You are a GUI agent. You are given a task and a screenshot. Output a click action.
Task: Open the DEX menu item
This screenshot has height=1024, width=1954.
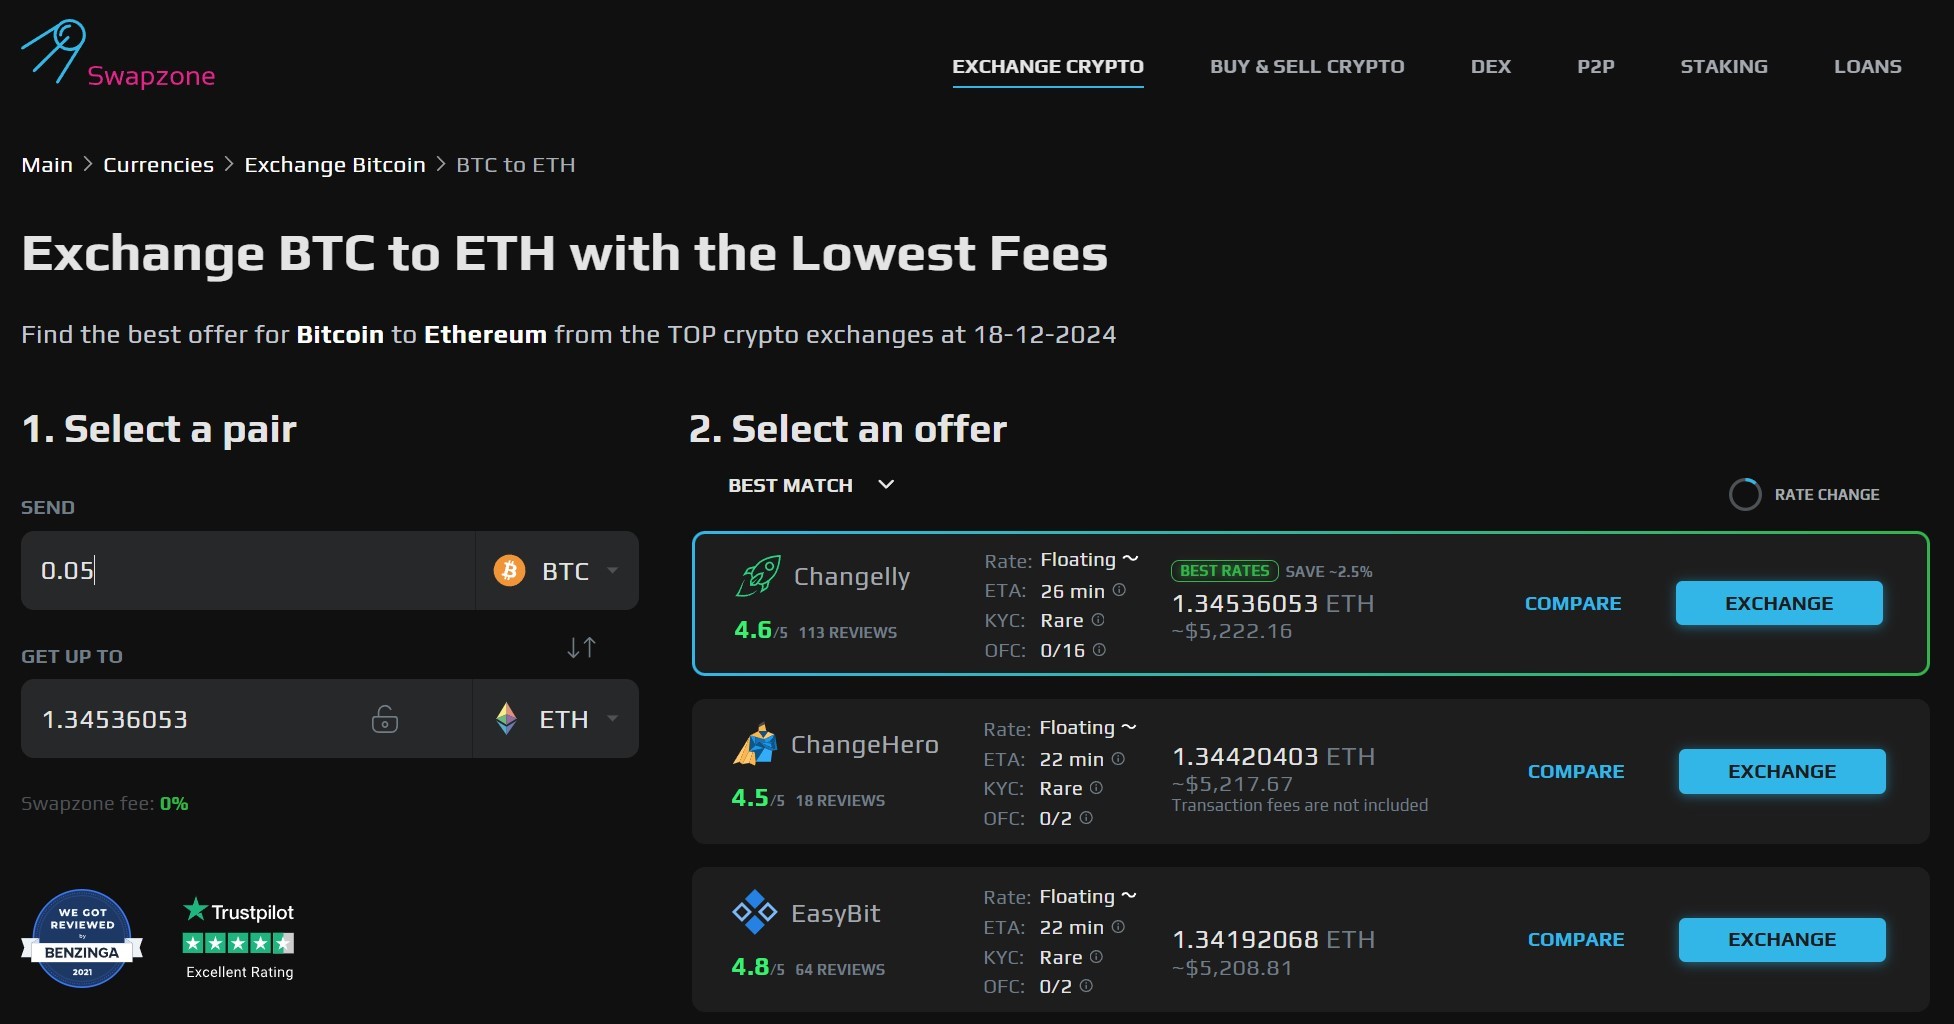pyautogui.click(x=1491, y=67)
